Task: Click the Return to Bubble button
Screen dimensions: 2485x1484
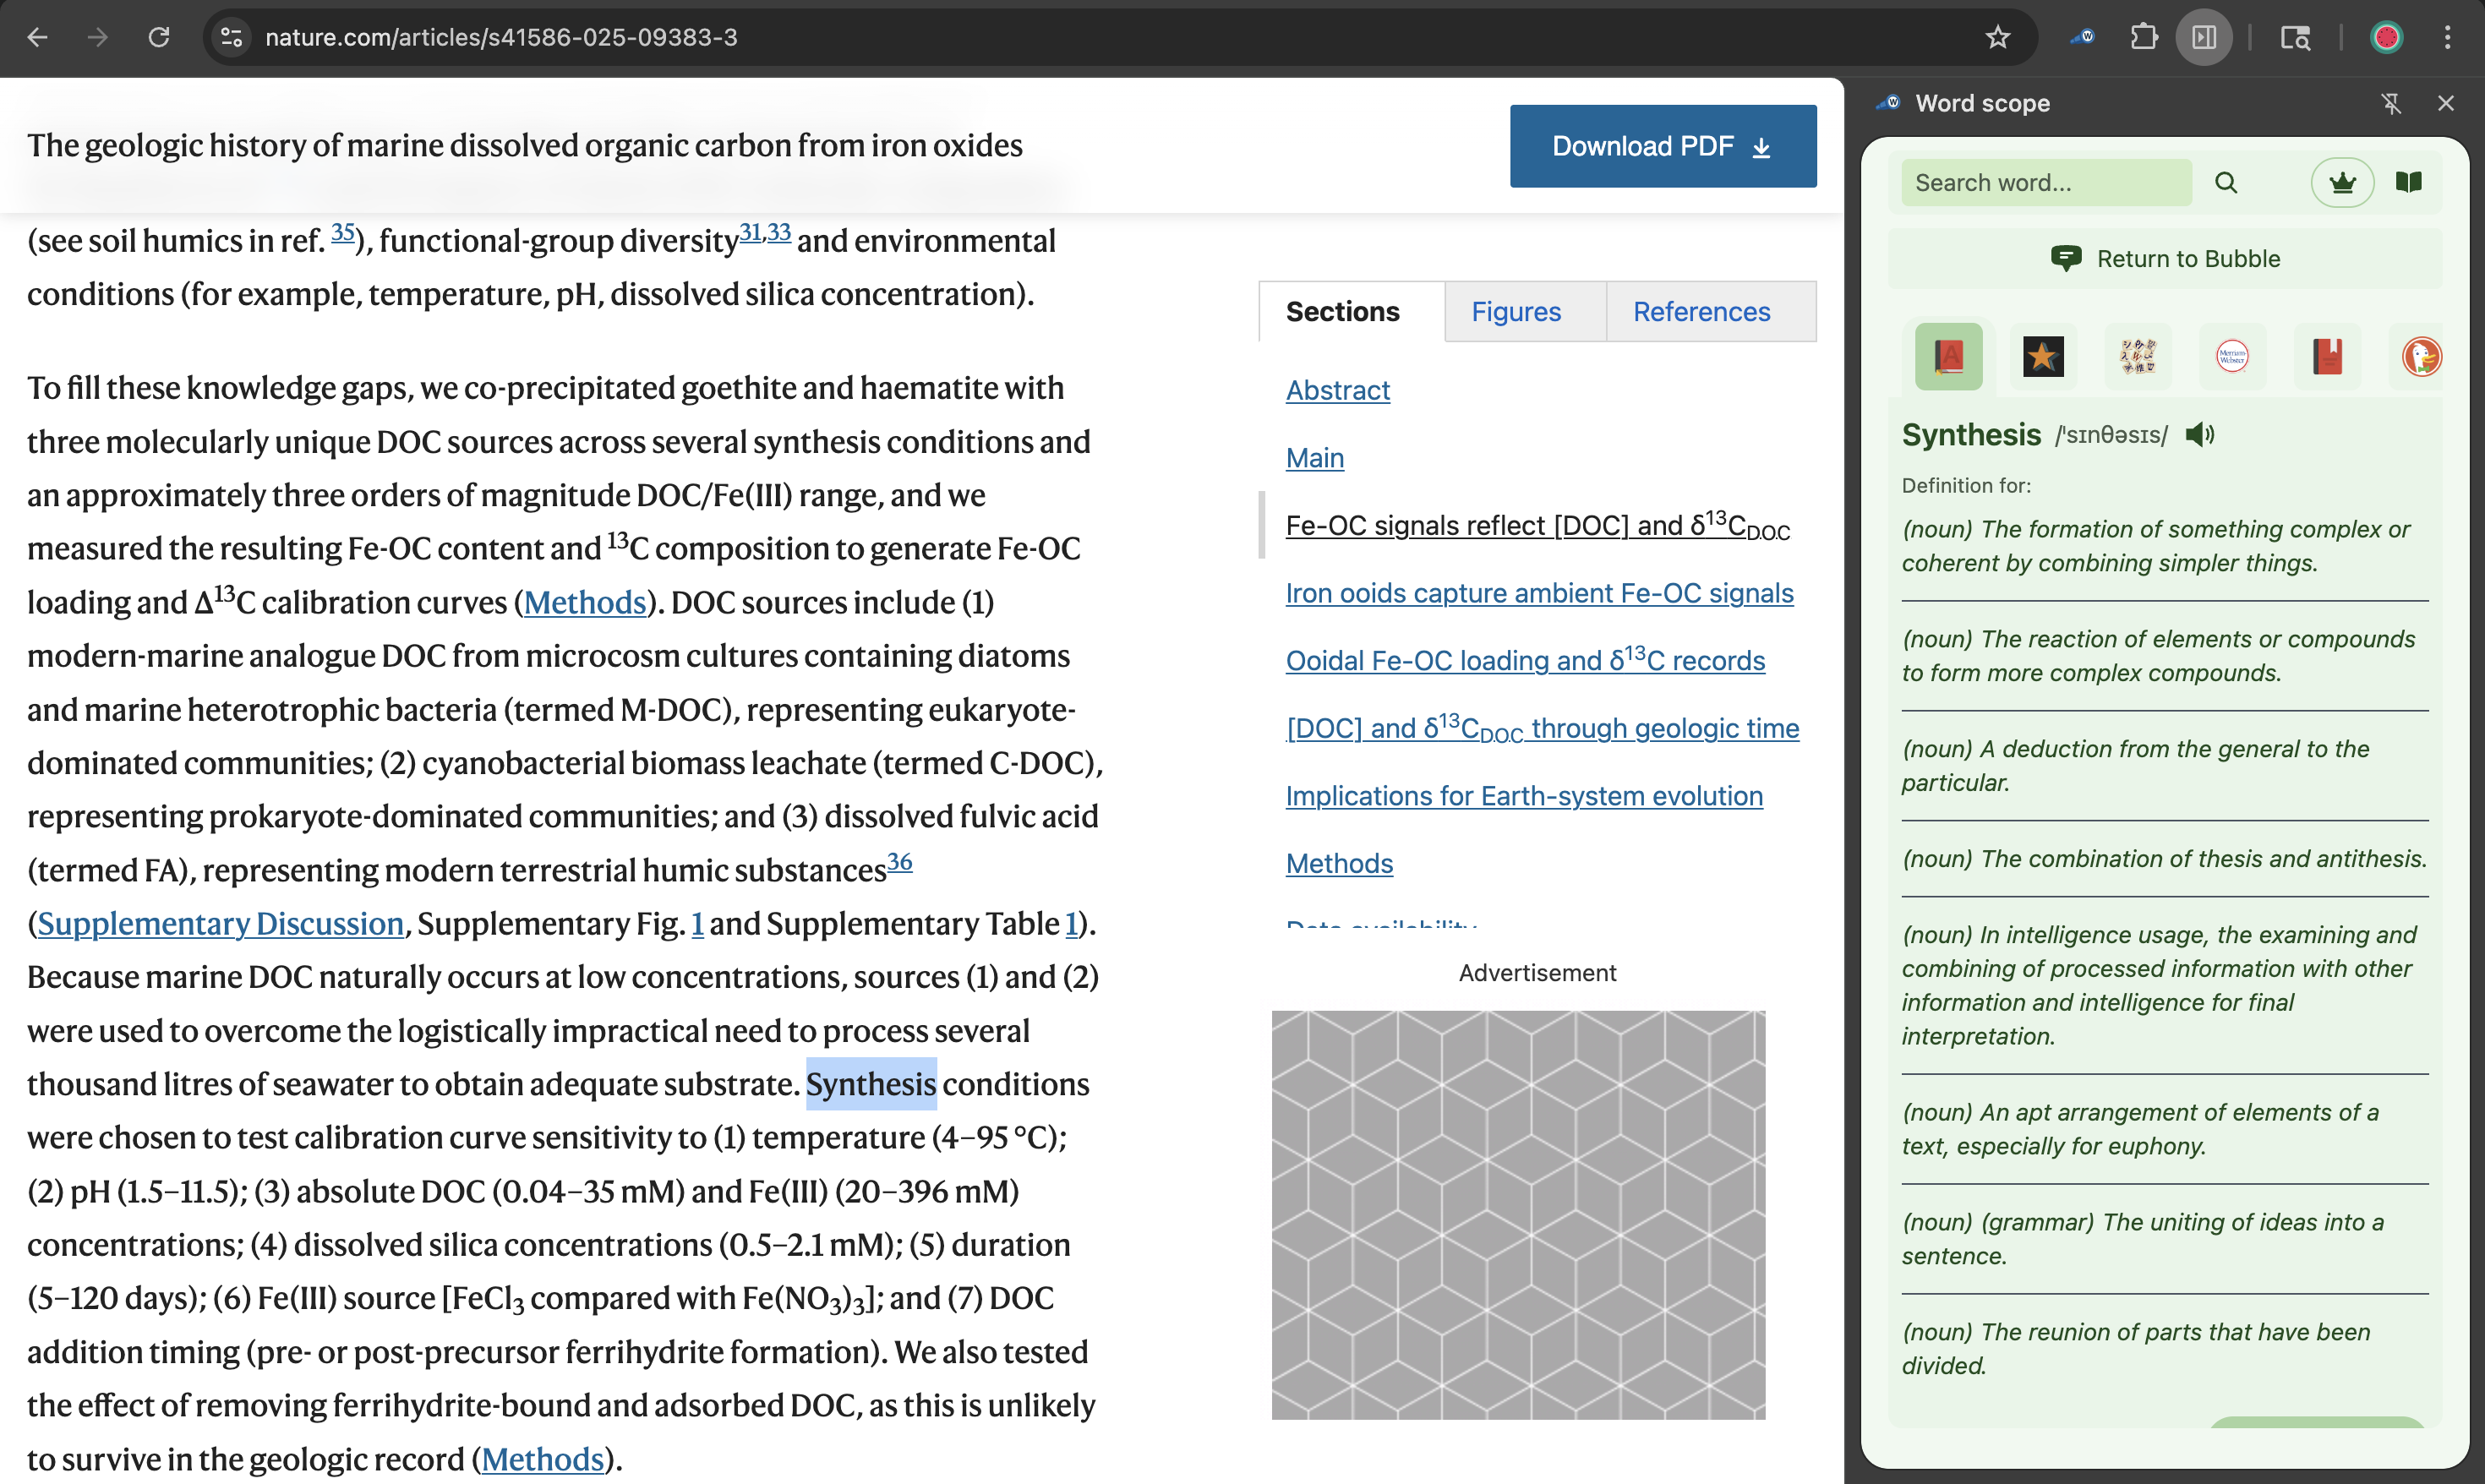Action: 2164,259
